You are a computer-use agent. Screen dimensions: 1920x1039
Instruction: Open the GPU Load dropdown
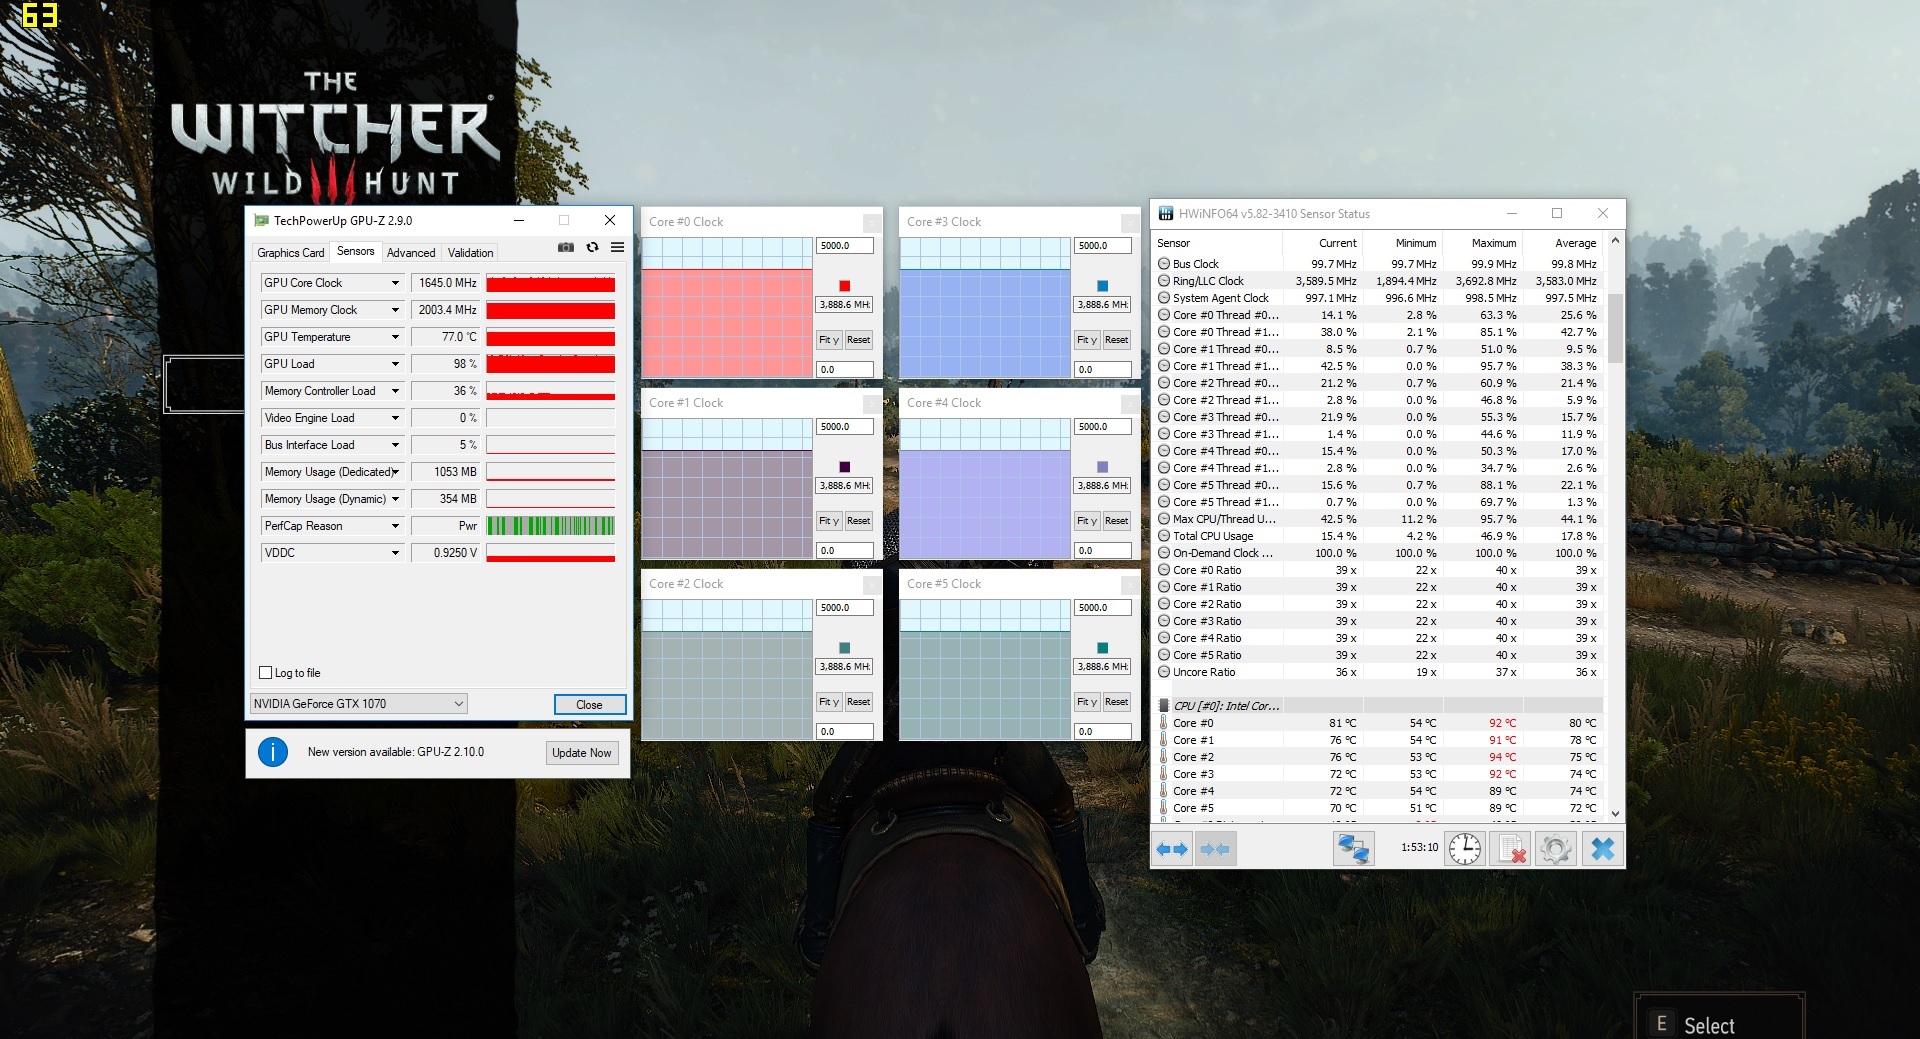coord(395,364)
